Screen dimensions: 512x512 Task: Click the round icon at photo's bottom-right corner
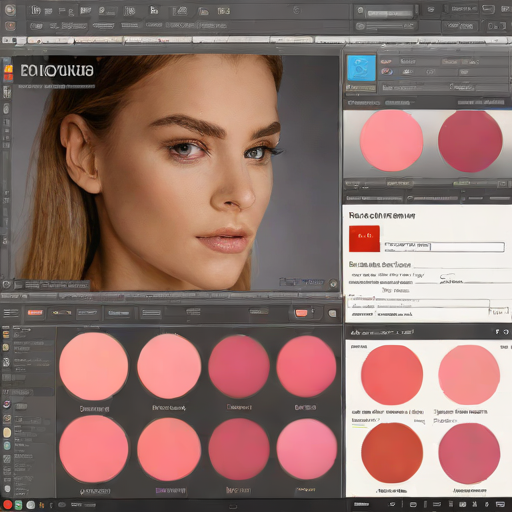pos(333,284)
